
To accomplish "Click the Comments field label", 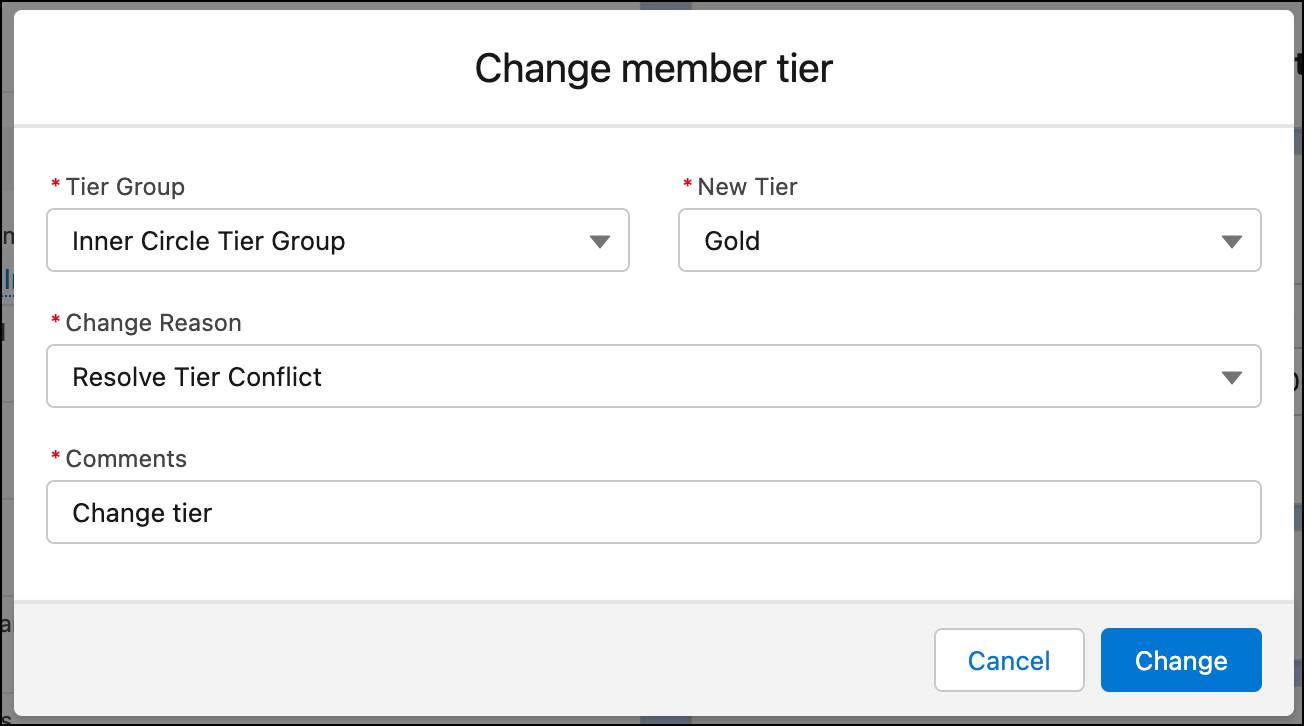I will click(x=125, y=458).
